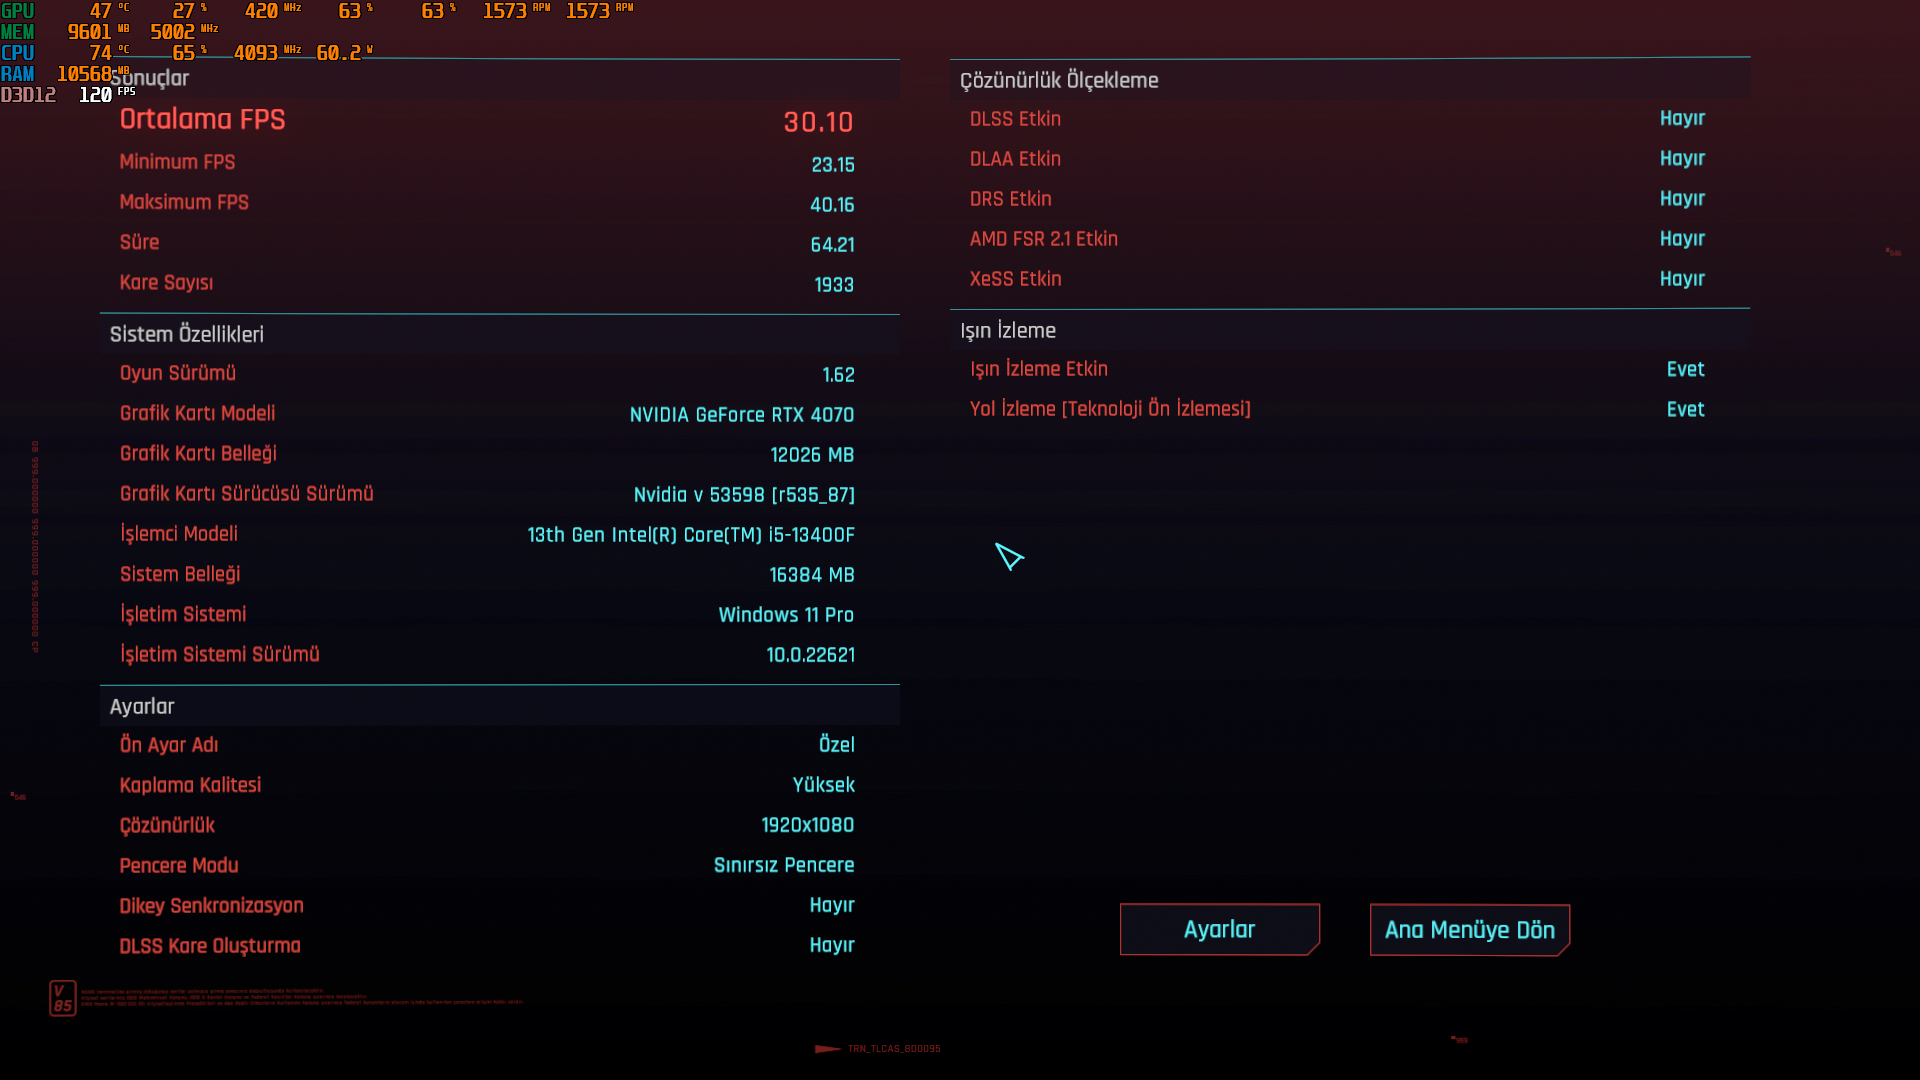Viewport: 1920px width, 1080px height.
Task: Click the Ayarlar button
Action: [1219, 929]
